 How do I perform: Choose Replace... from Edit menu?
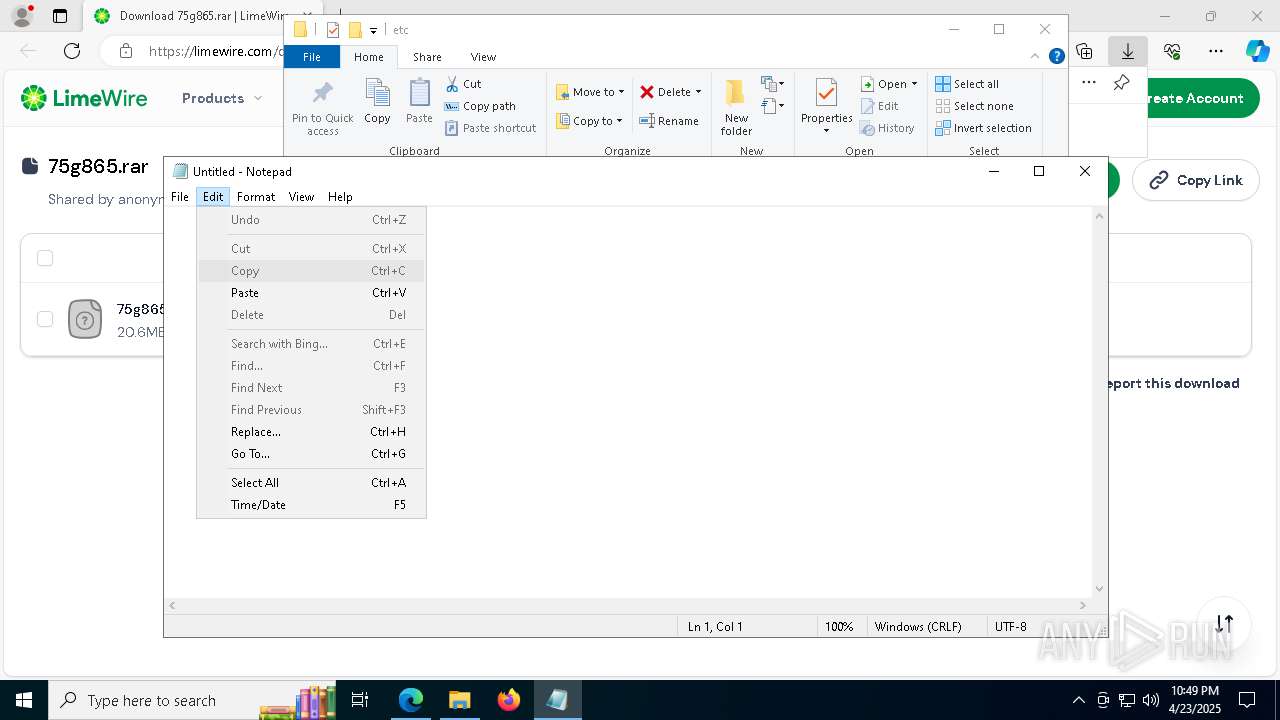point(311,432)
